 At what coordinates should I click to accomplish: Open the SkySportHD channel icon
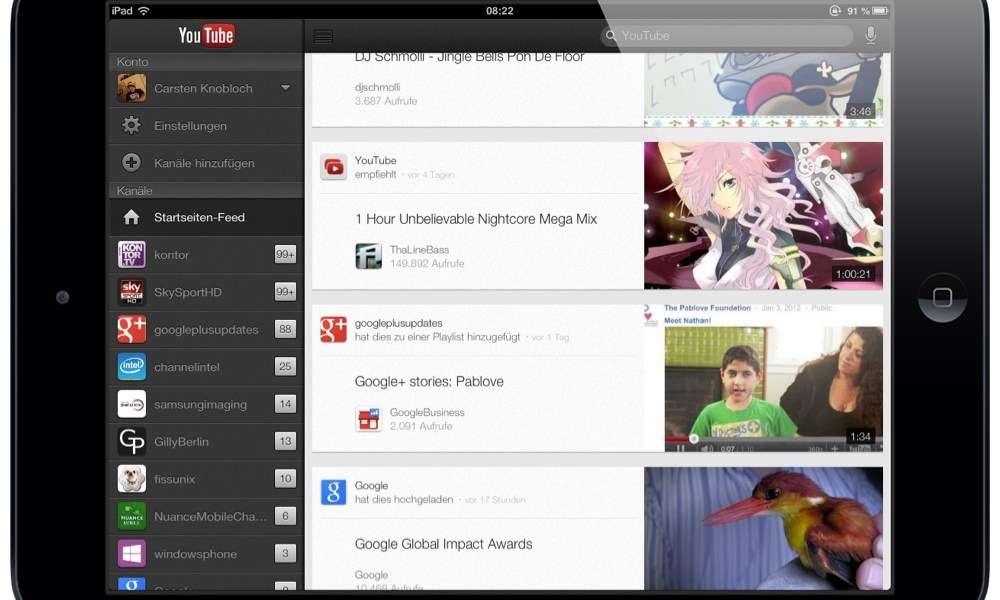[132, 292]
